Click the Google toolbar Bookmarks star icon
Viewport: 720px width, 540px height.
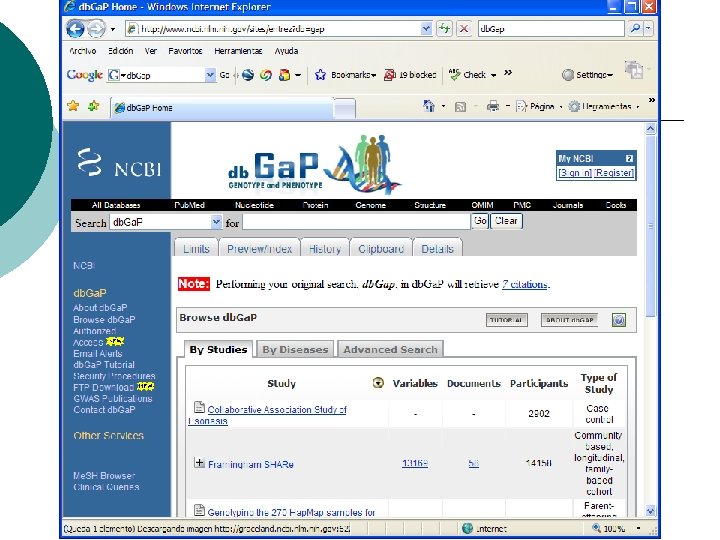pyautogui.click(x=321, y=74)
